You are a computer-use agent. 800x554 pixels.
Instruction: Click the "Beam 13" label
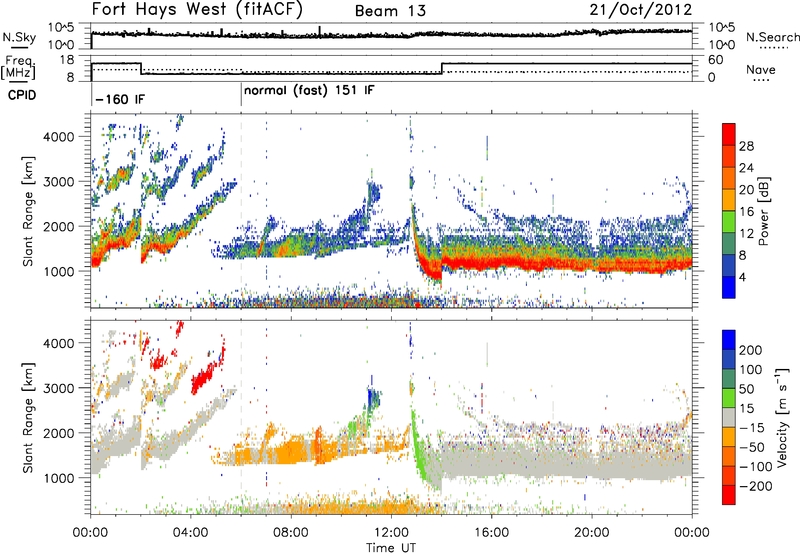(x=390, y=11)
